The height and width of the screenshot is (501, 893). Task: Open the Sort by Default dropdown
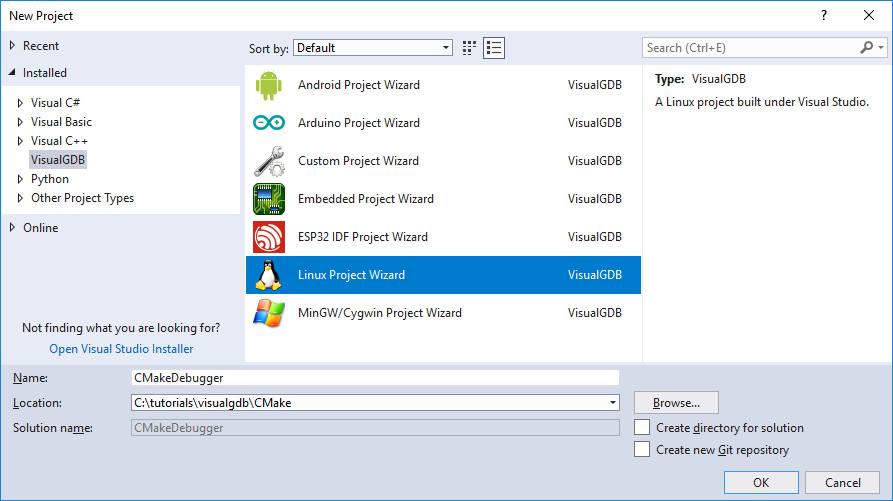point(373,48)
